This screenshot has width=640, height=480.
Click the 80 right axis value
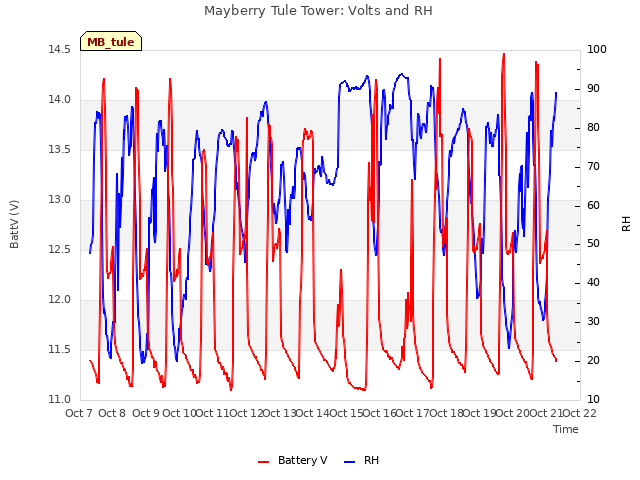tap(593, 127)
